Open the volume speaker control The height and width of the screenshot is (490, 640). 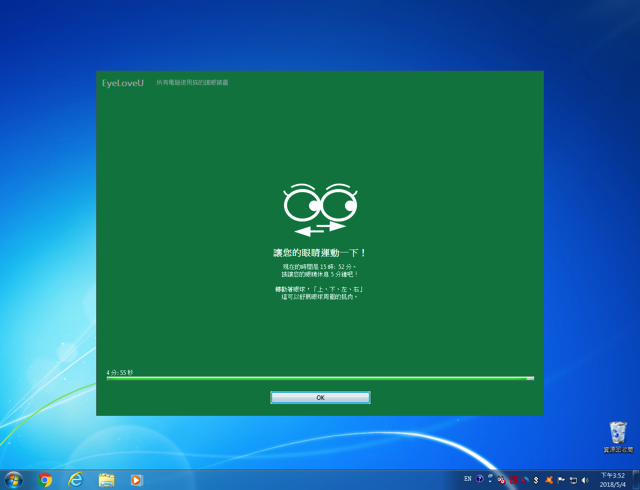point(585,480)
